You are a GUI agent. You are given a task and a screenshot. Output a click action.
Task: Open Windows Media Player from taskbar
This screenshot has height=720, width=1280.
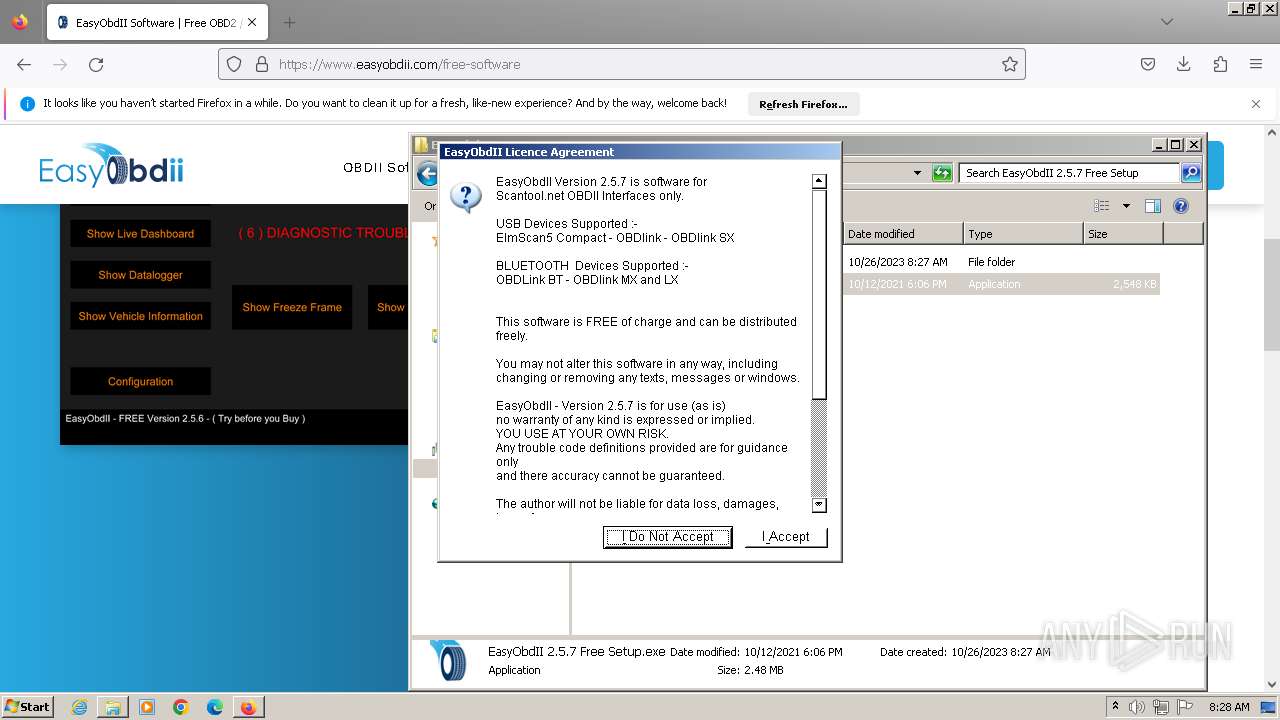click(x=147, y=707)
